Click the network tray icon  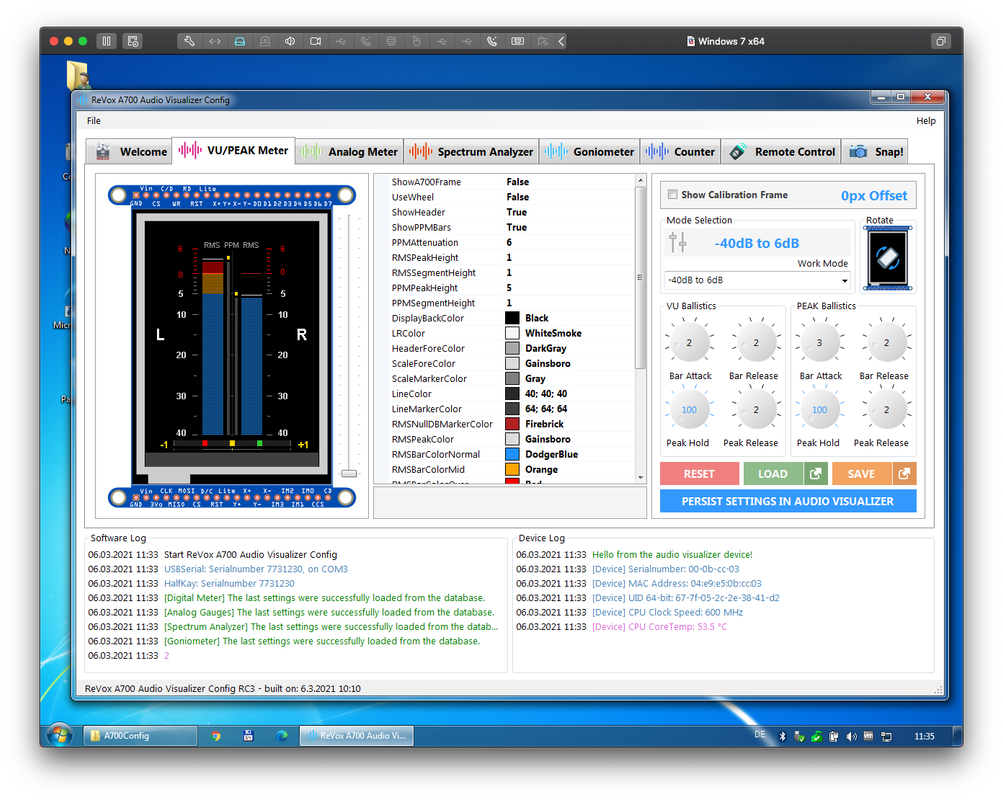coord(886,737)
